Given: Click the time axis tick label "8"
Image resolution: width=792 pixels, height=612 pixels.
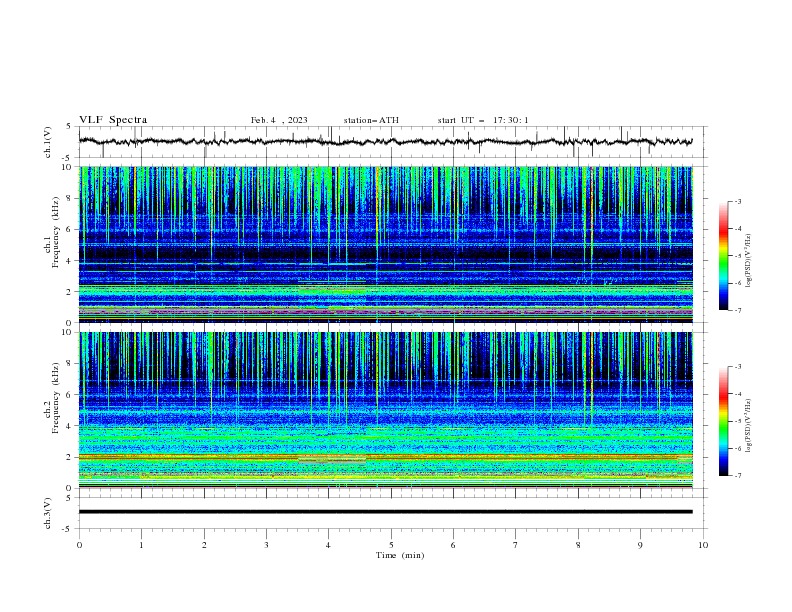Looking at the screenshot, I should [x=578, y=545].
